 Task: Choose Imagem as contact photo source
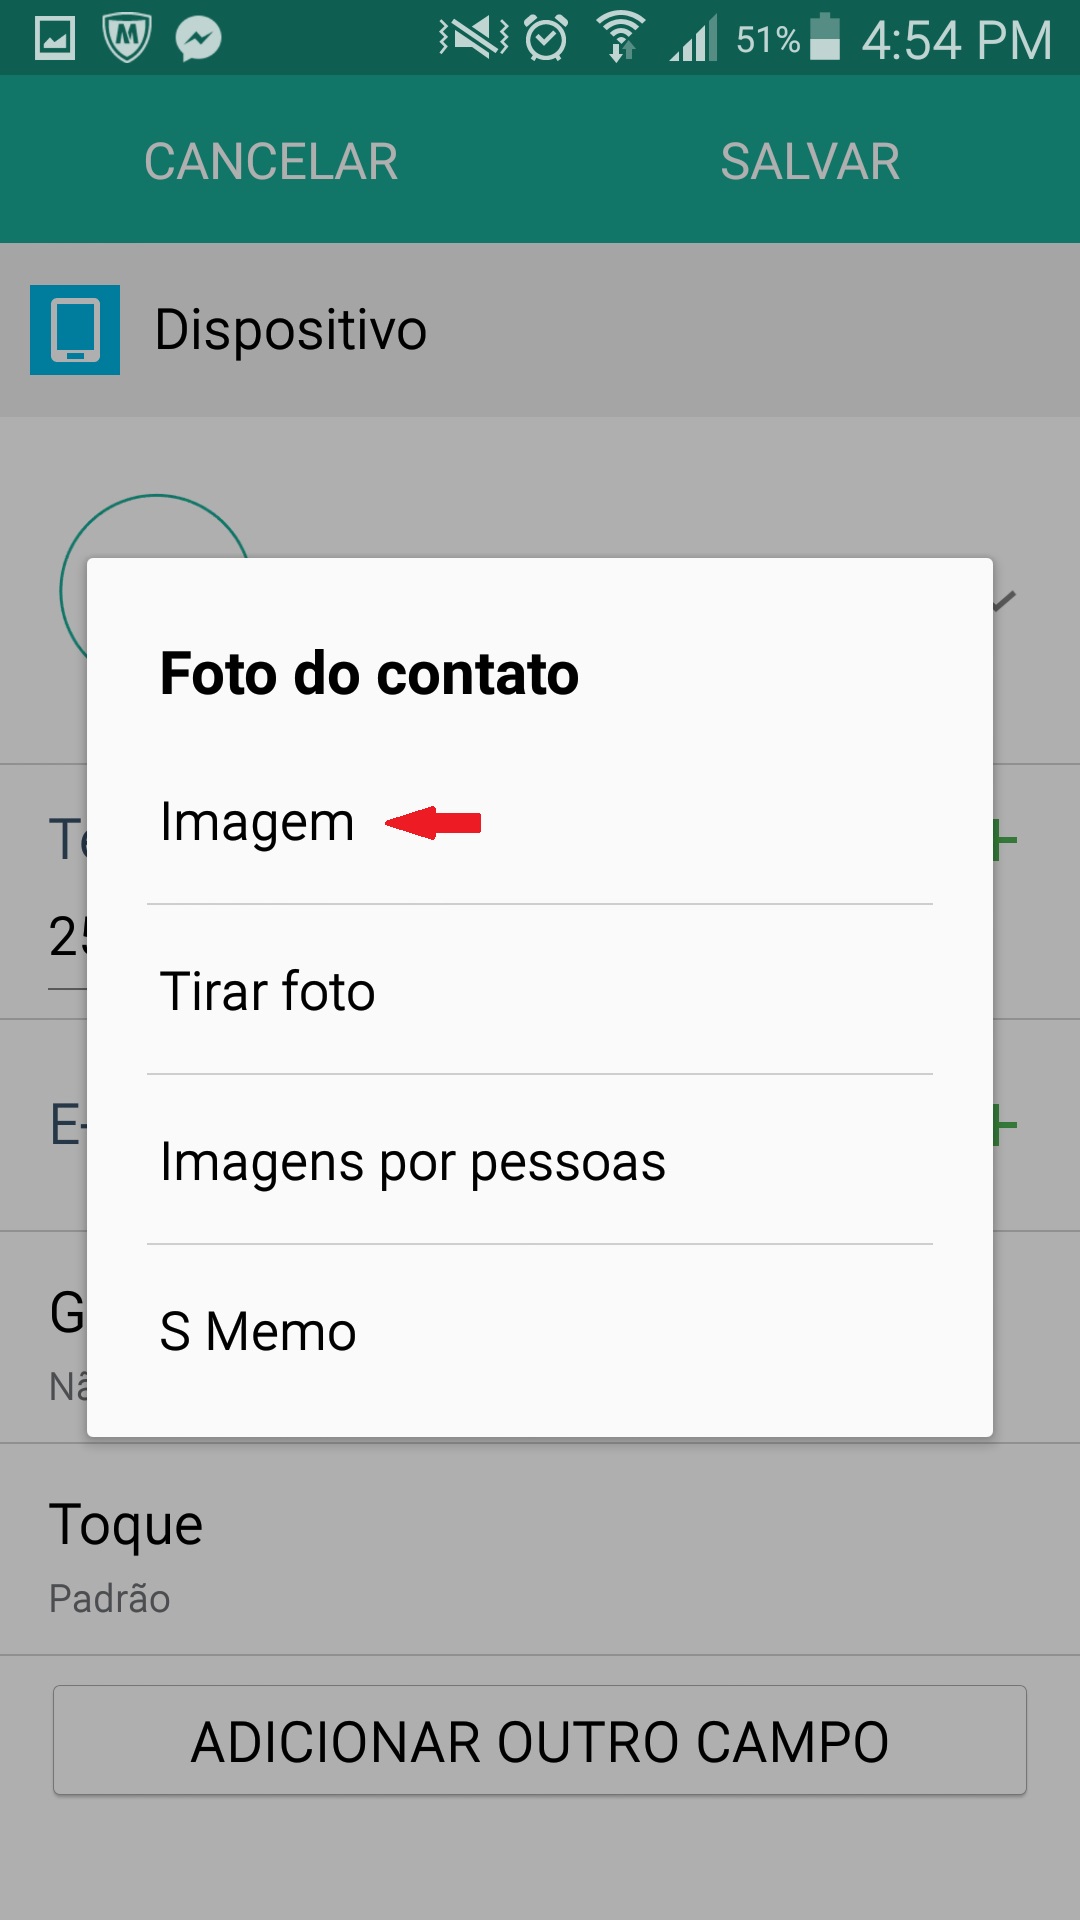point(257,823)
